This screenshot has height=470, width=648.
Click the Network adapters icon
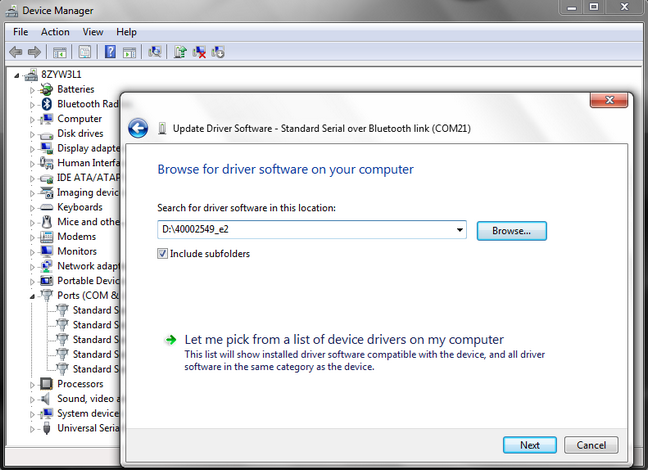tap(46, 266)
